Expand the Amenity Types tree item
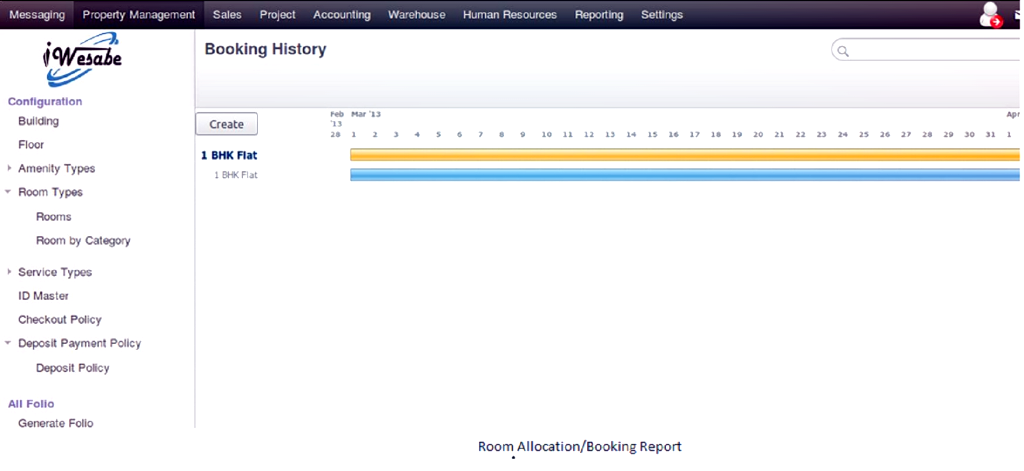 (x=9, y=168)
